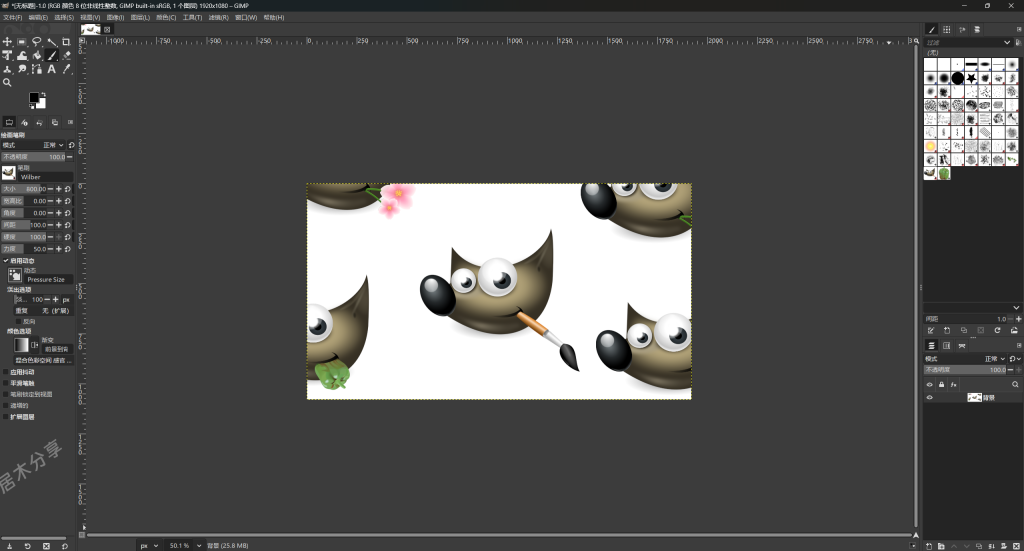This screenshot has height=551, width=1024.
Task: Switch to the Undo History tab
Action: point(39,122)
